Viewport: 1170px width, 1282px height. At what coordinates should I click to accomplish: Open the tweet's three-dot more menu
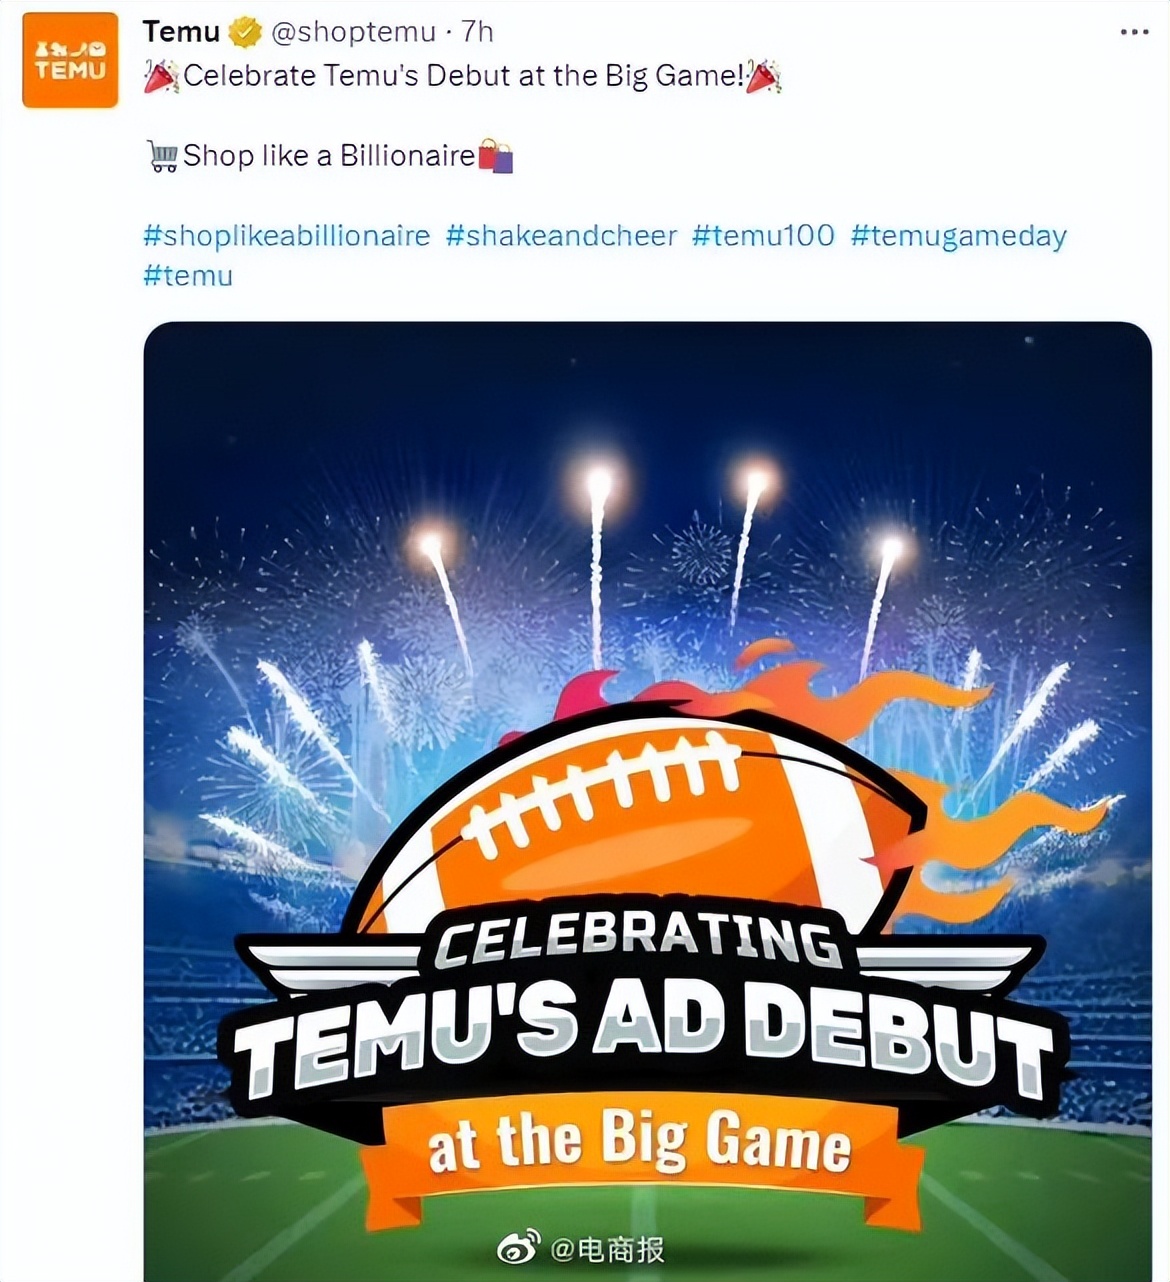click(x=1134, y=33)
